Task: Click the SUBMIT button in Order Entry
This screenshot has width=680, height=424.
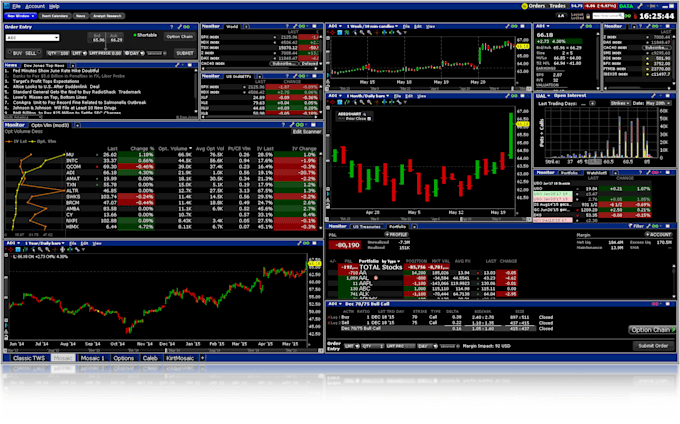Action: coord(185,53)
